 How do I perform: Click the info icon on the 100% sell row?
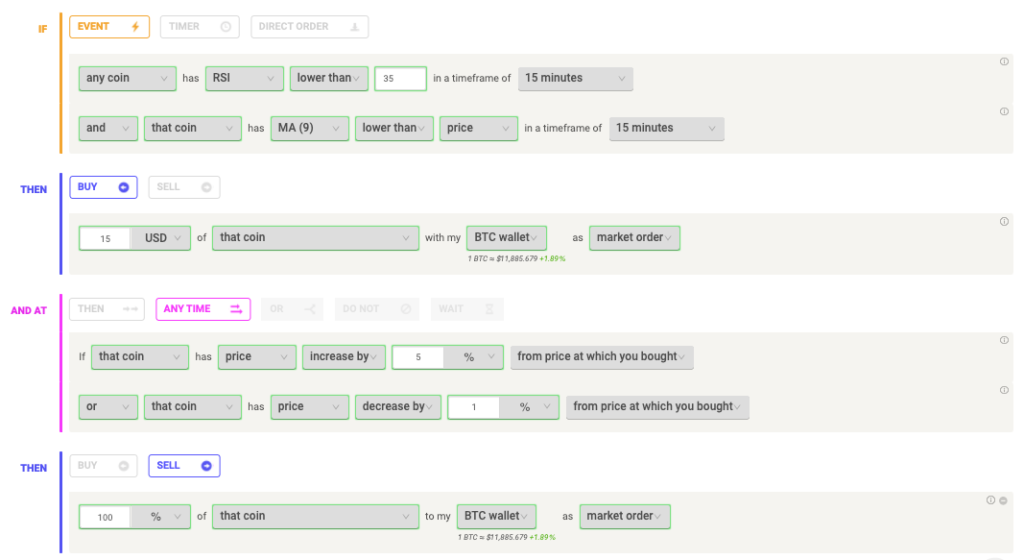tap(990, 500)
